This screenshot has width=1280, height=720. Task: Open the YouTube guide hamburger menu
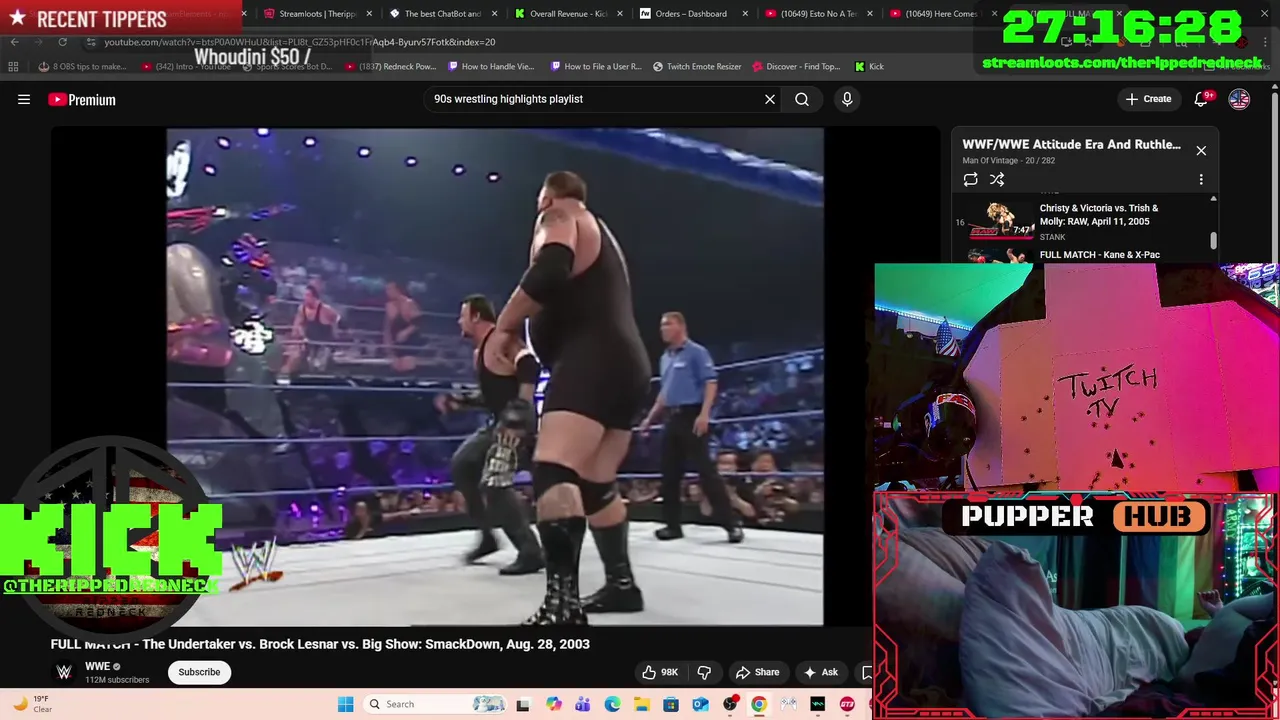[24, 99]
